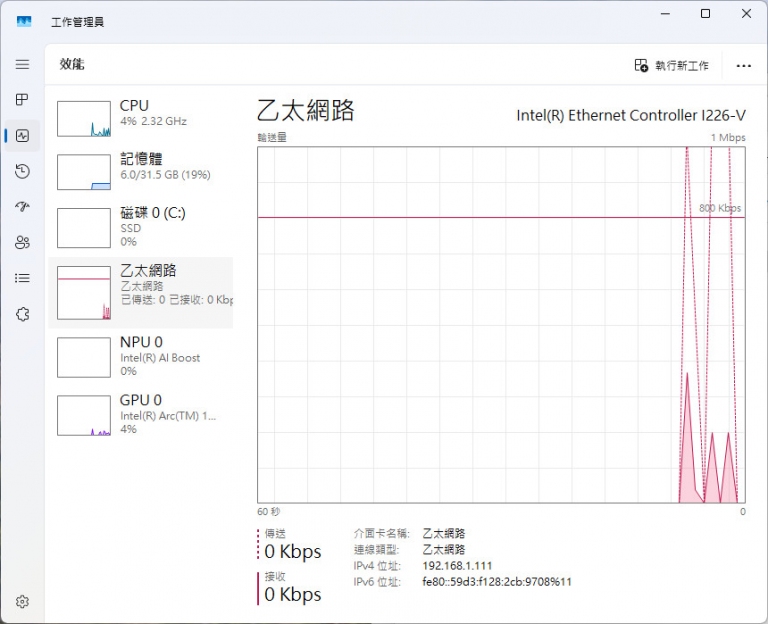This screenshot has height=624, width=768.
Task: Click the Task Manager app icon
Action: tap(24, 22)
